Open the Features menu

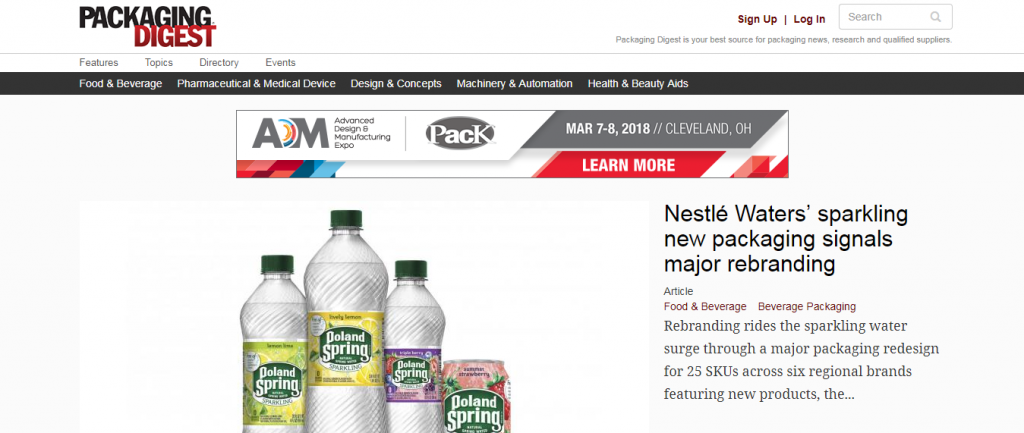(x=99, y=63)
